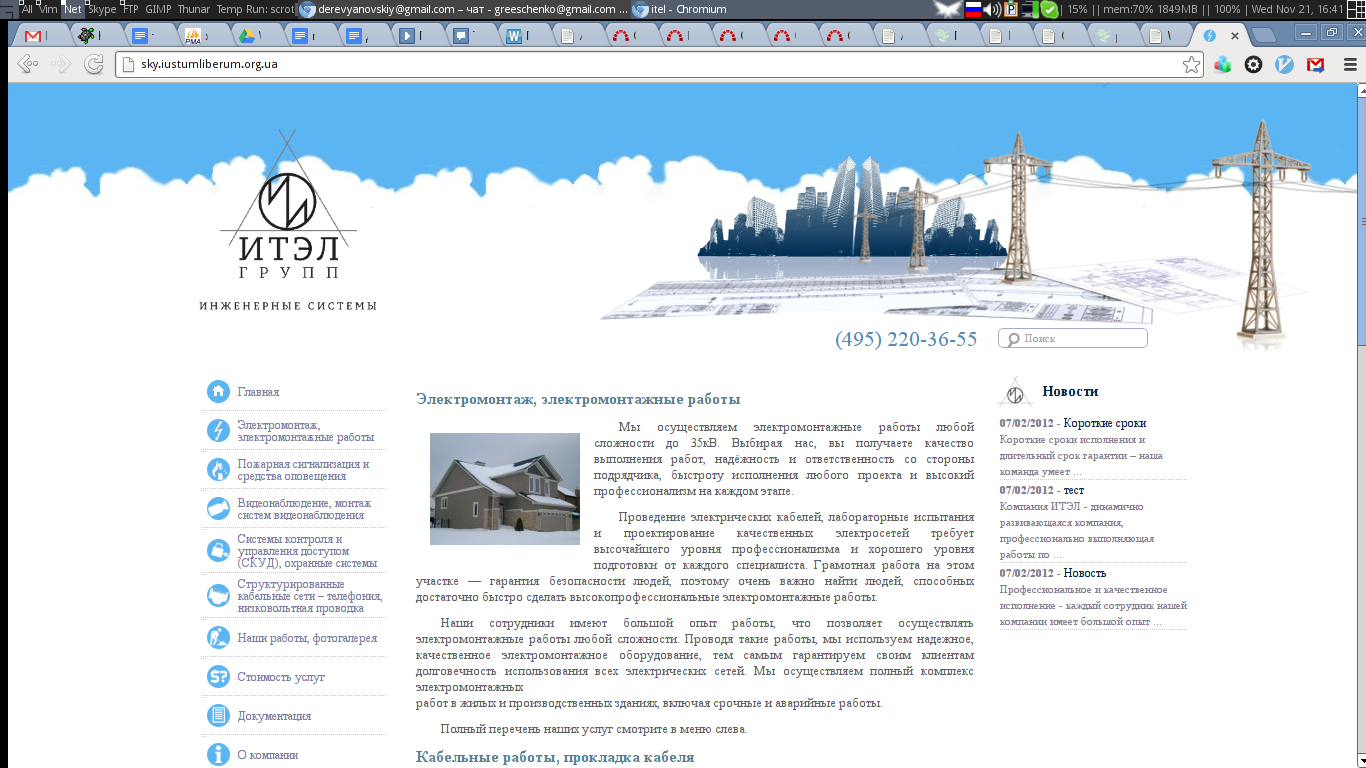This screenshot has height=768, width=1366.
Task: Click the dollar icon beside Стоимость услуг
Action: click(x=218, y=676)
